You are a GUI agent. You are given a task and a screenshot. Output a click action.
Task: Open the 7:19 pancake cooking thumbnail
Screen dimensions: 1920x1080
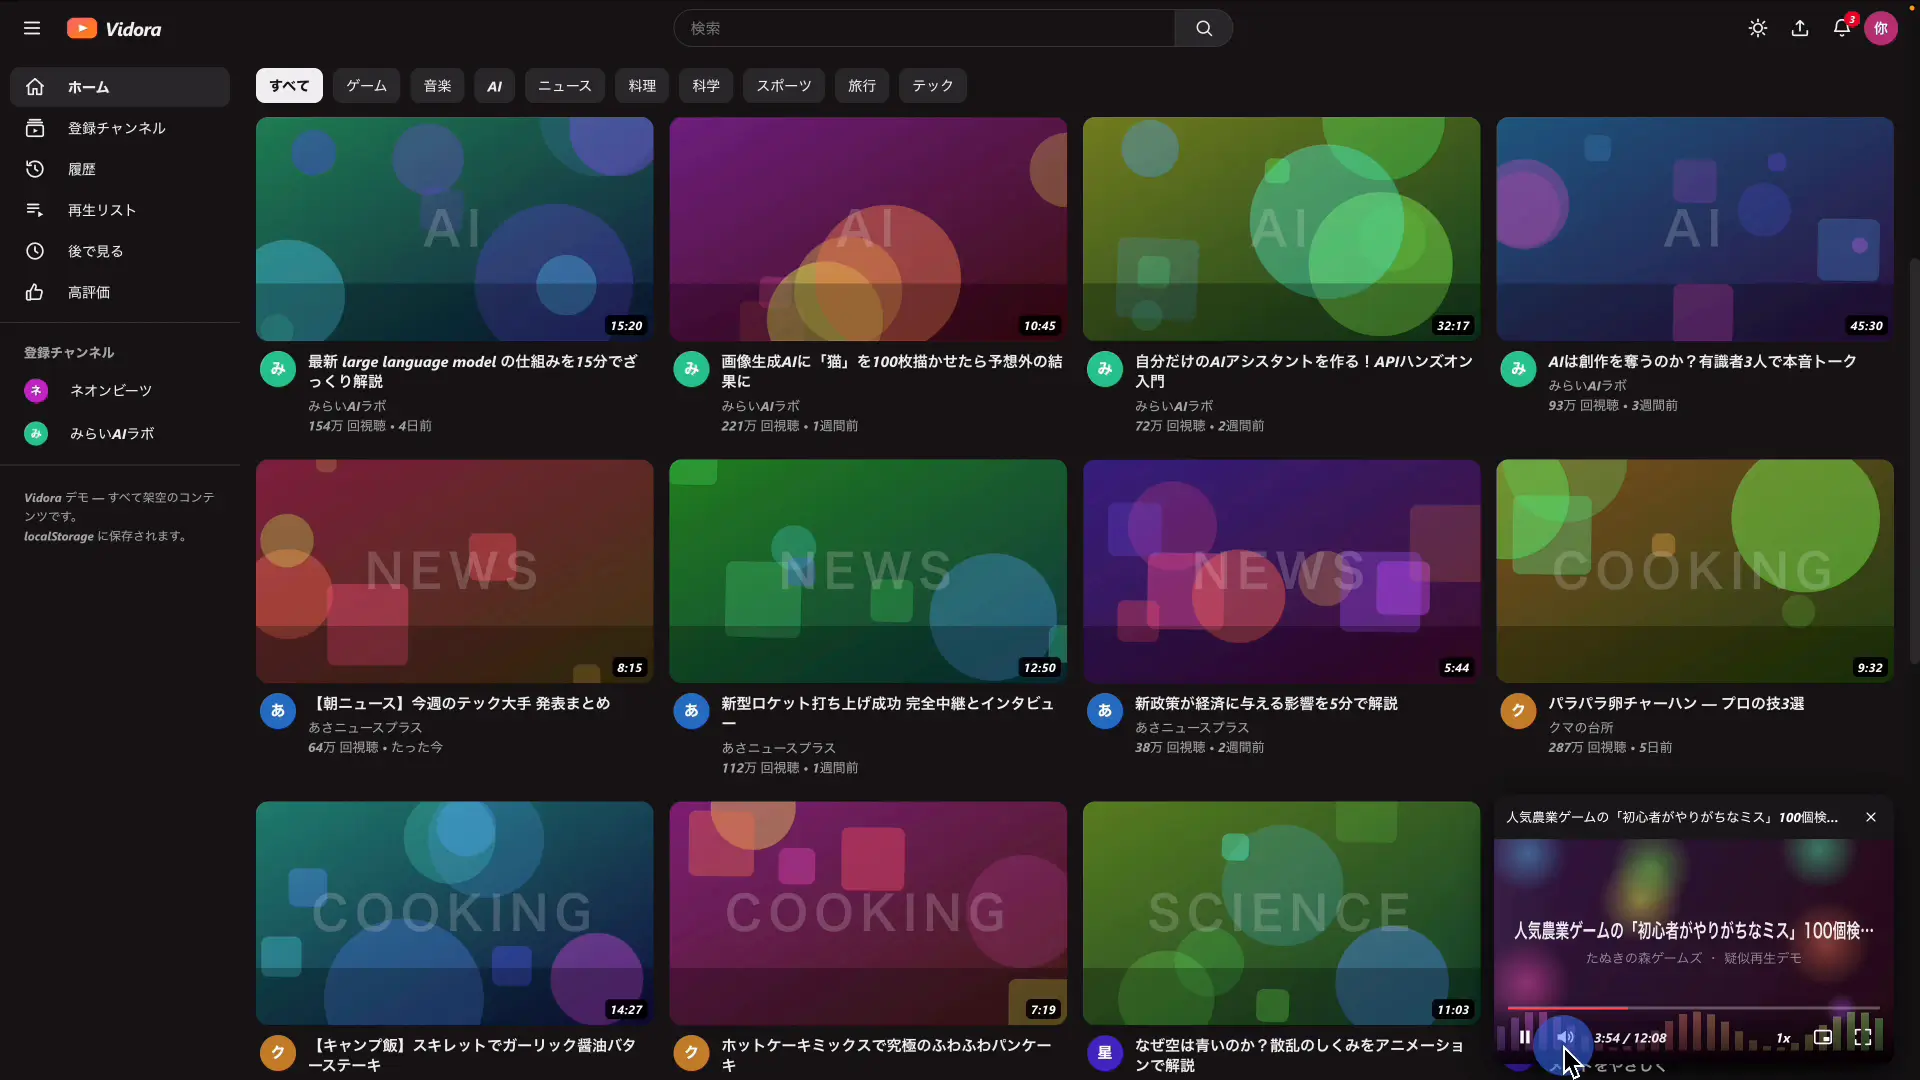pyautogui.click(x=868, y=913)
